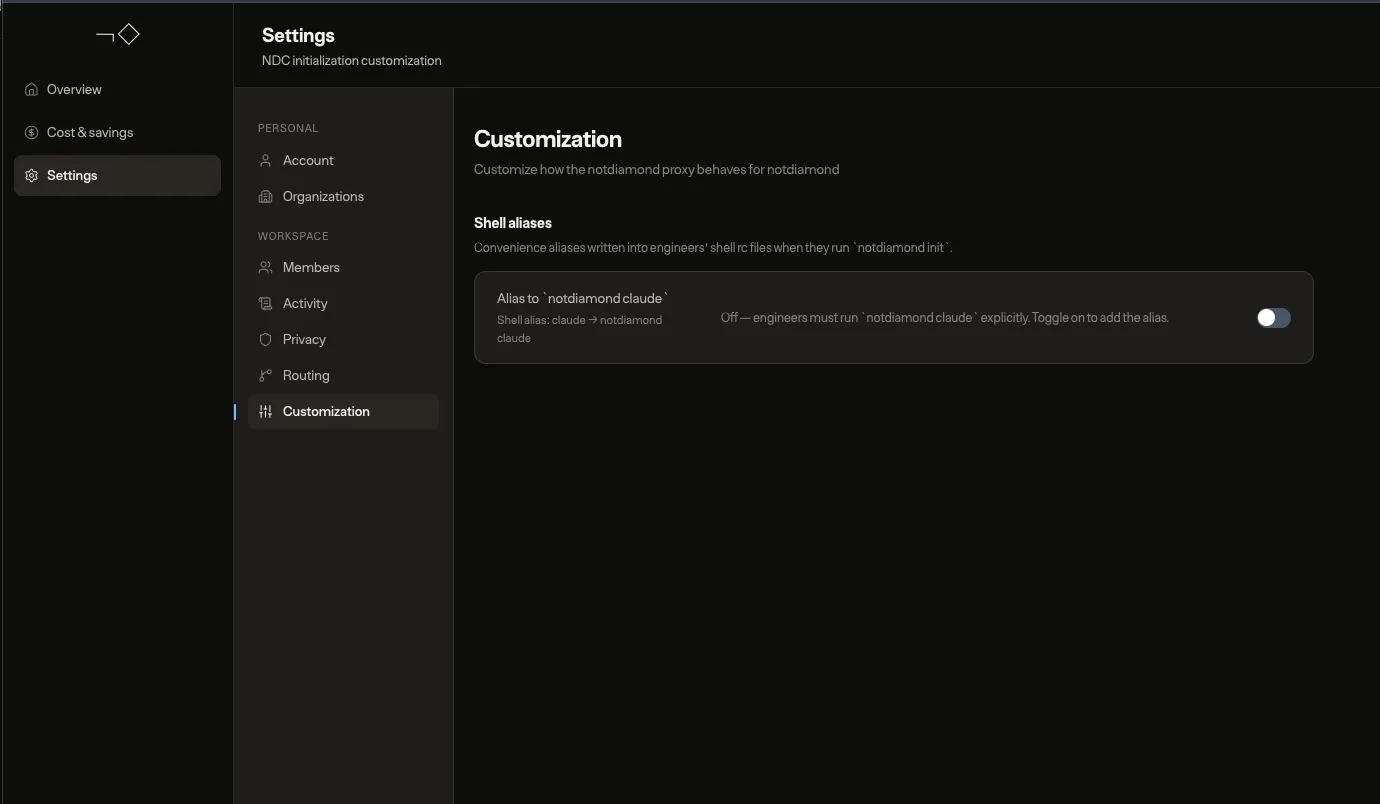
Task: Click the "Convenience aliases written into" description
Action: [713, 247]
